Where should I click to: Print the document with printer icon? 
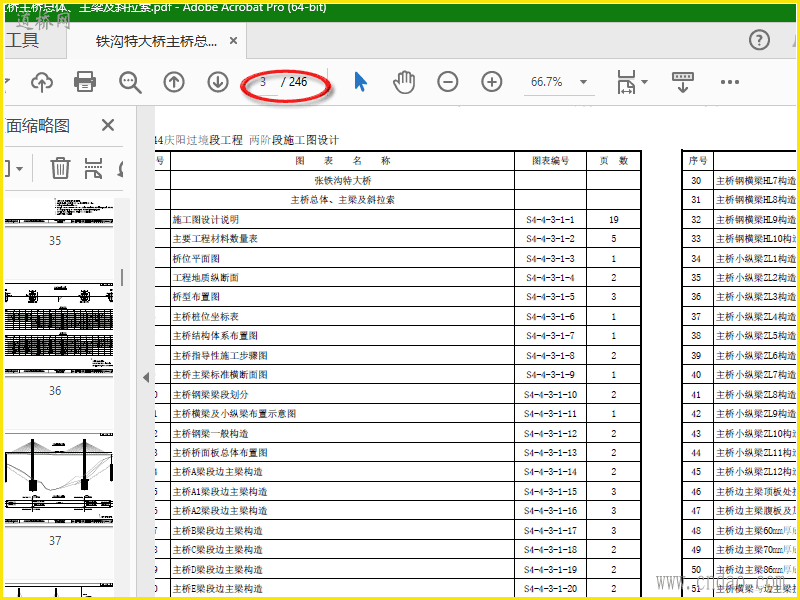point(85,82)
